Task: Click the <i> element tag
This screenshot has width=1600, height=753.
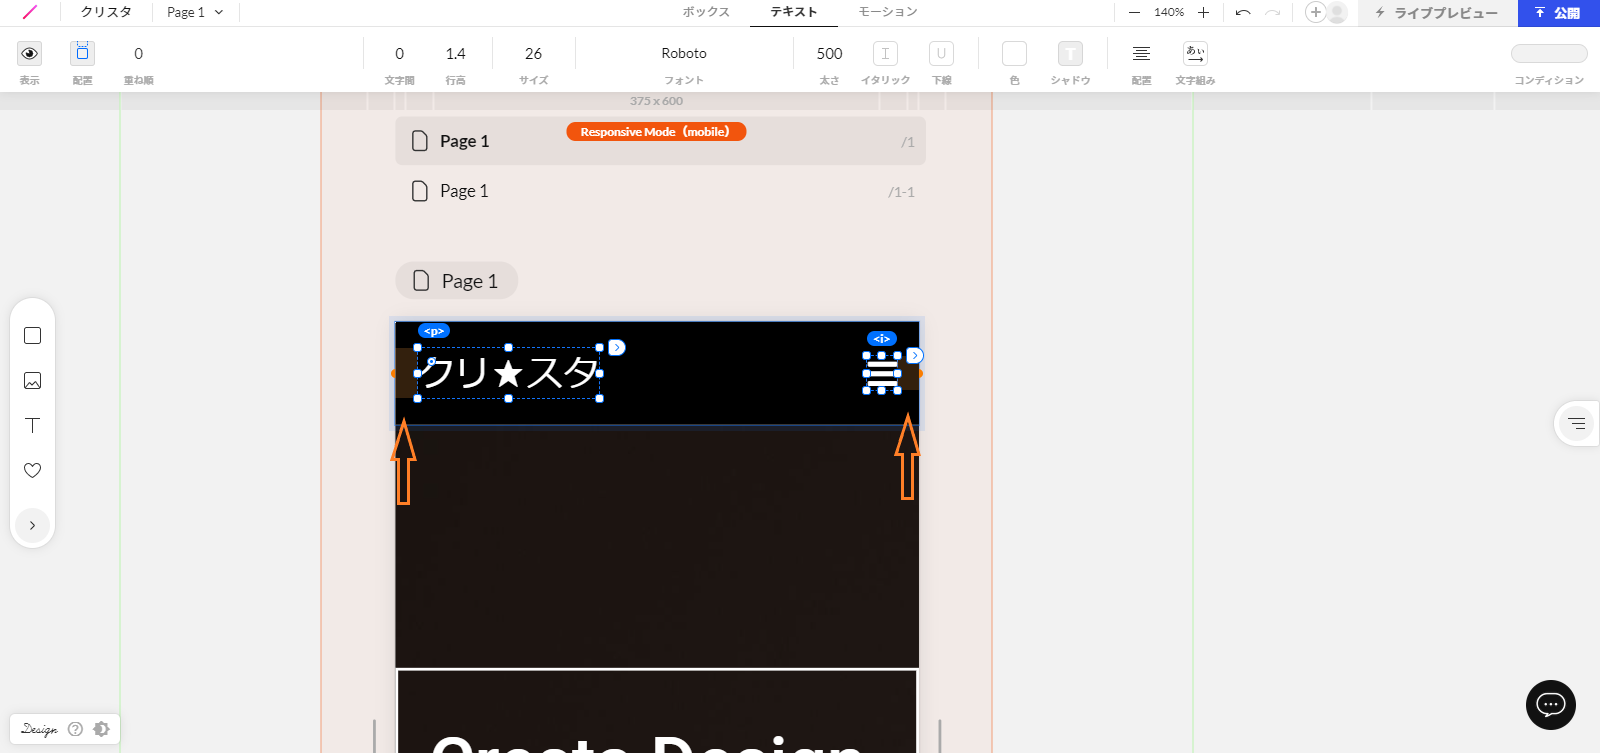Action: click(882, 339)
